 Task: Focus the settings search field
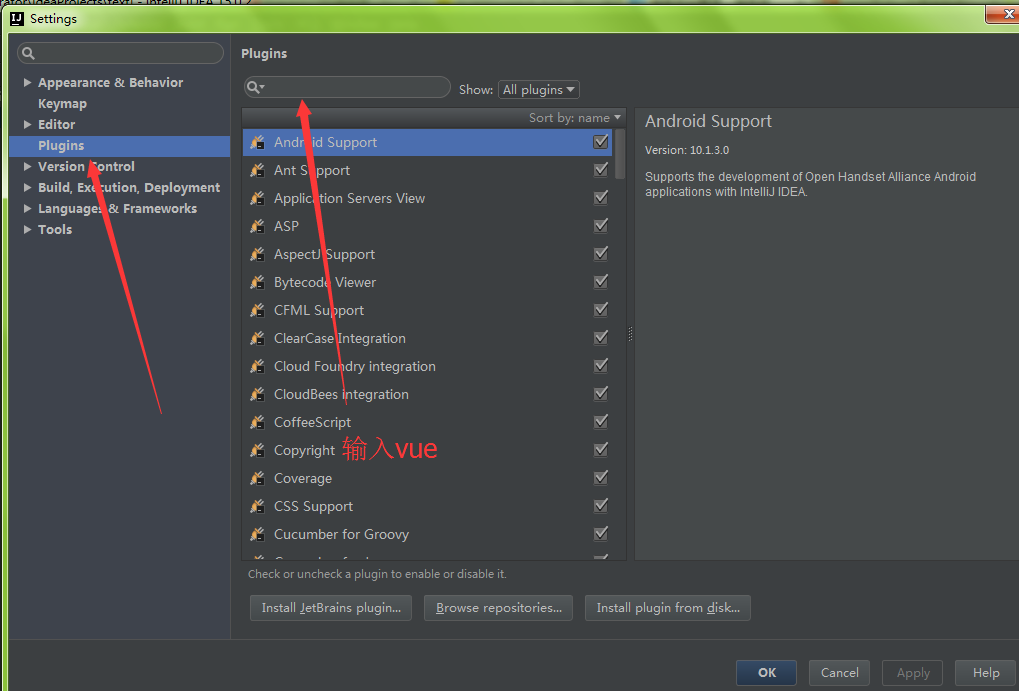120,53
